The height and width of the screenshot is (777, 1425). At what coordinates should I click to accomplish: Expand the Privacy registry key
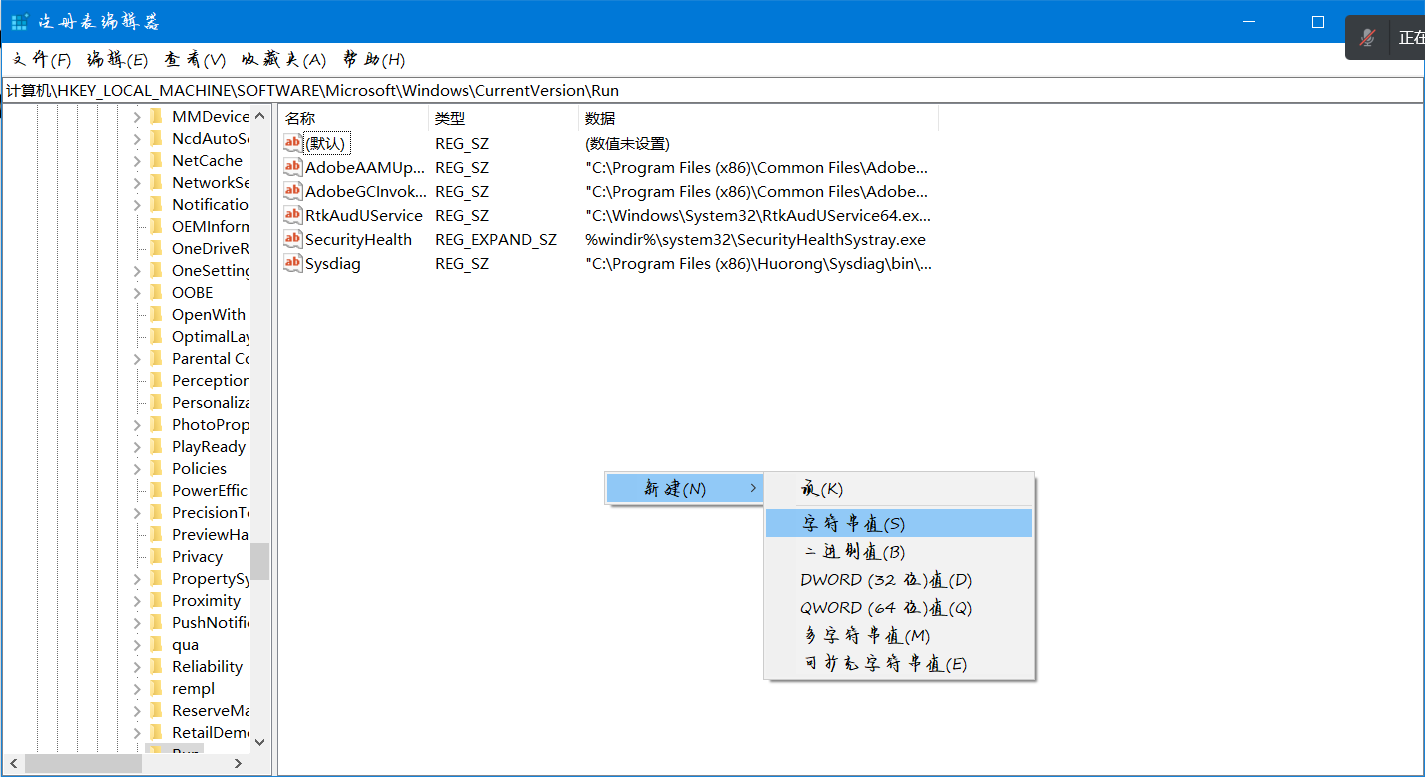(139, 556)
